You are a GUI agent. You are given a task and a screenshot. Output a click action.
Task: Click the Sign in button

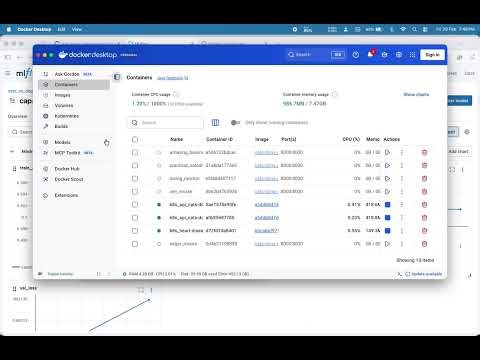click(432, 55)
